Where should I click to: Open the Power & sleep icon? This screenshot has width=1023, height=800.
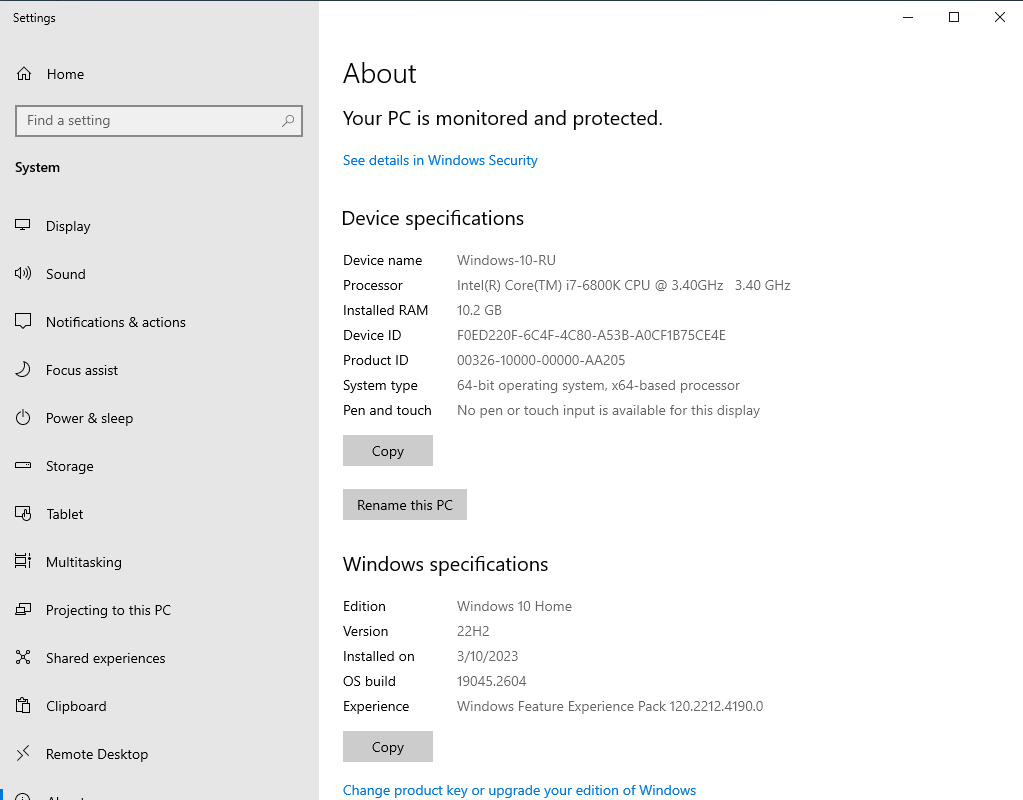[23, 418]
